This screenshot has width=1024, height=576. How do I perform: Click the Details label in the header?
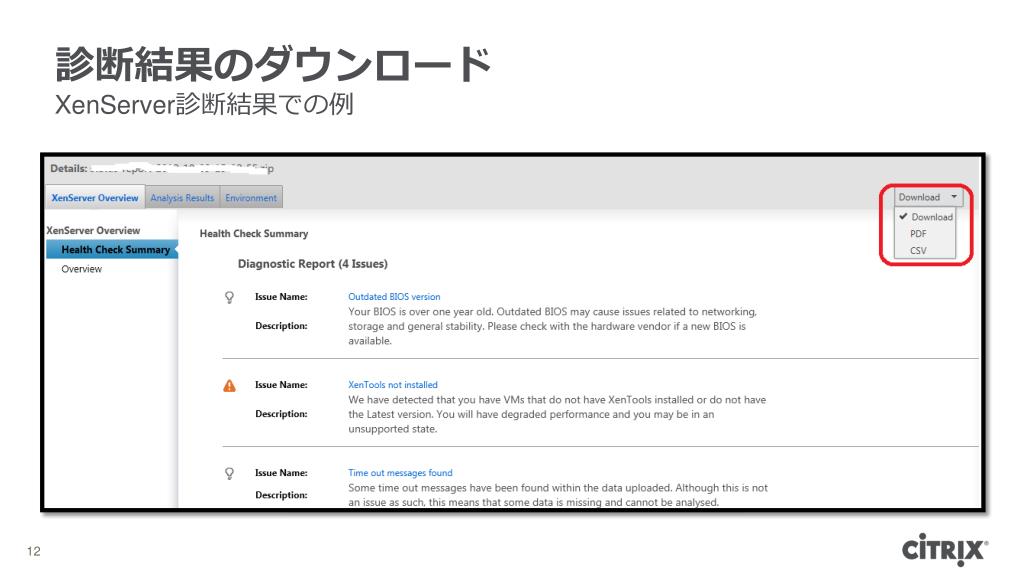[x=69, y=168]
